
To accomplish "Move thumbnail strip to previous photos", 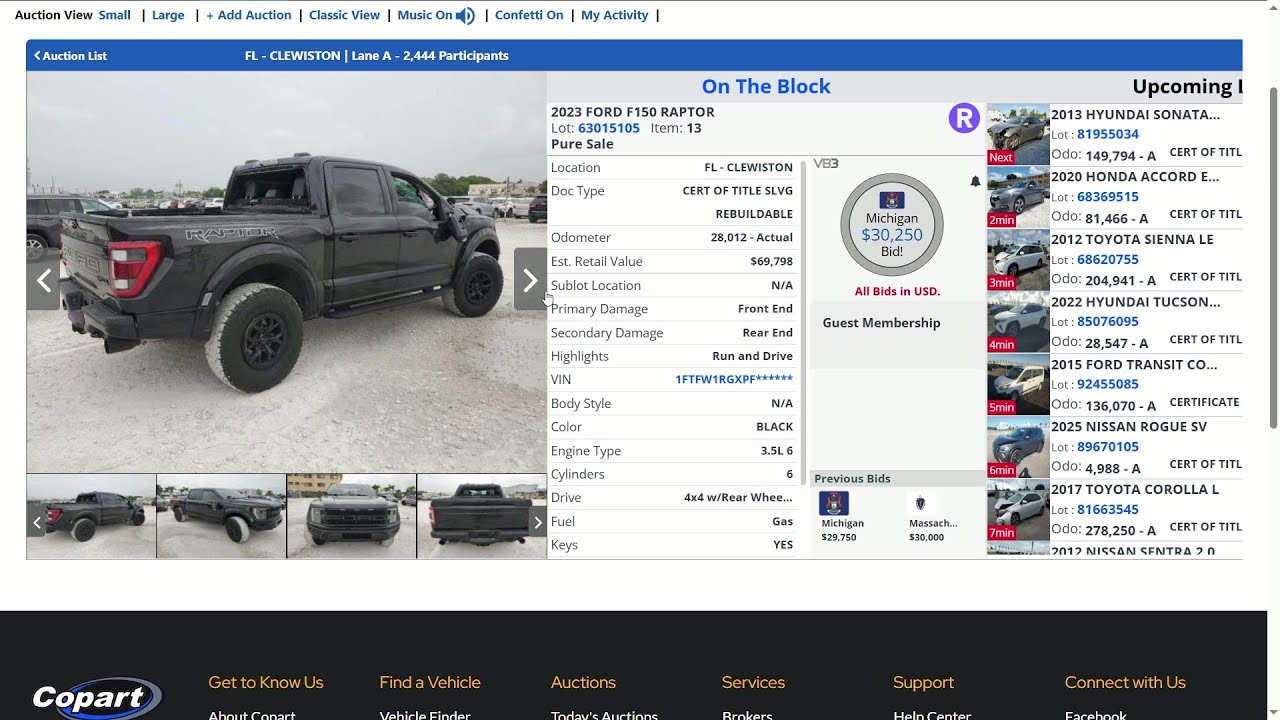I will point(37,521).
